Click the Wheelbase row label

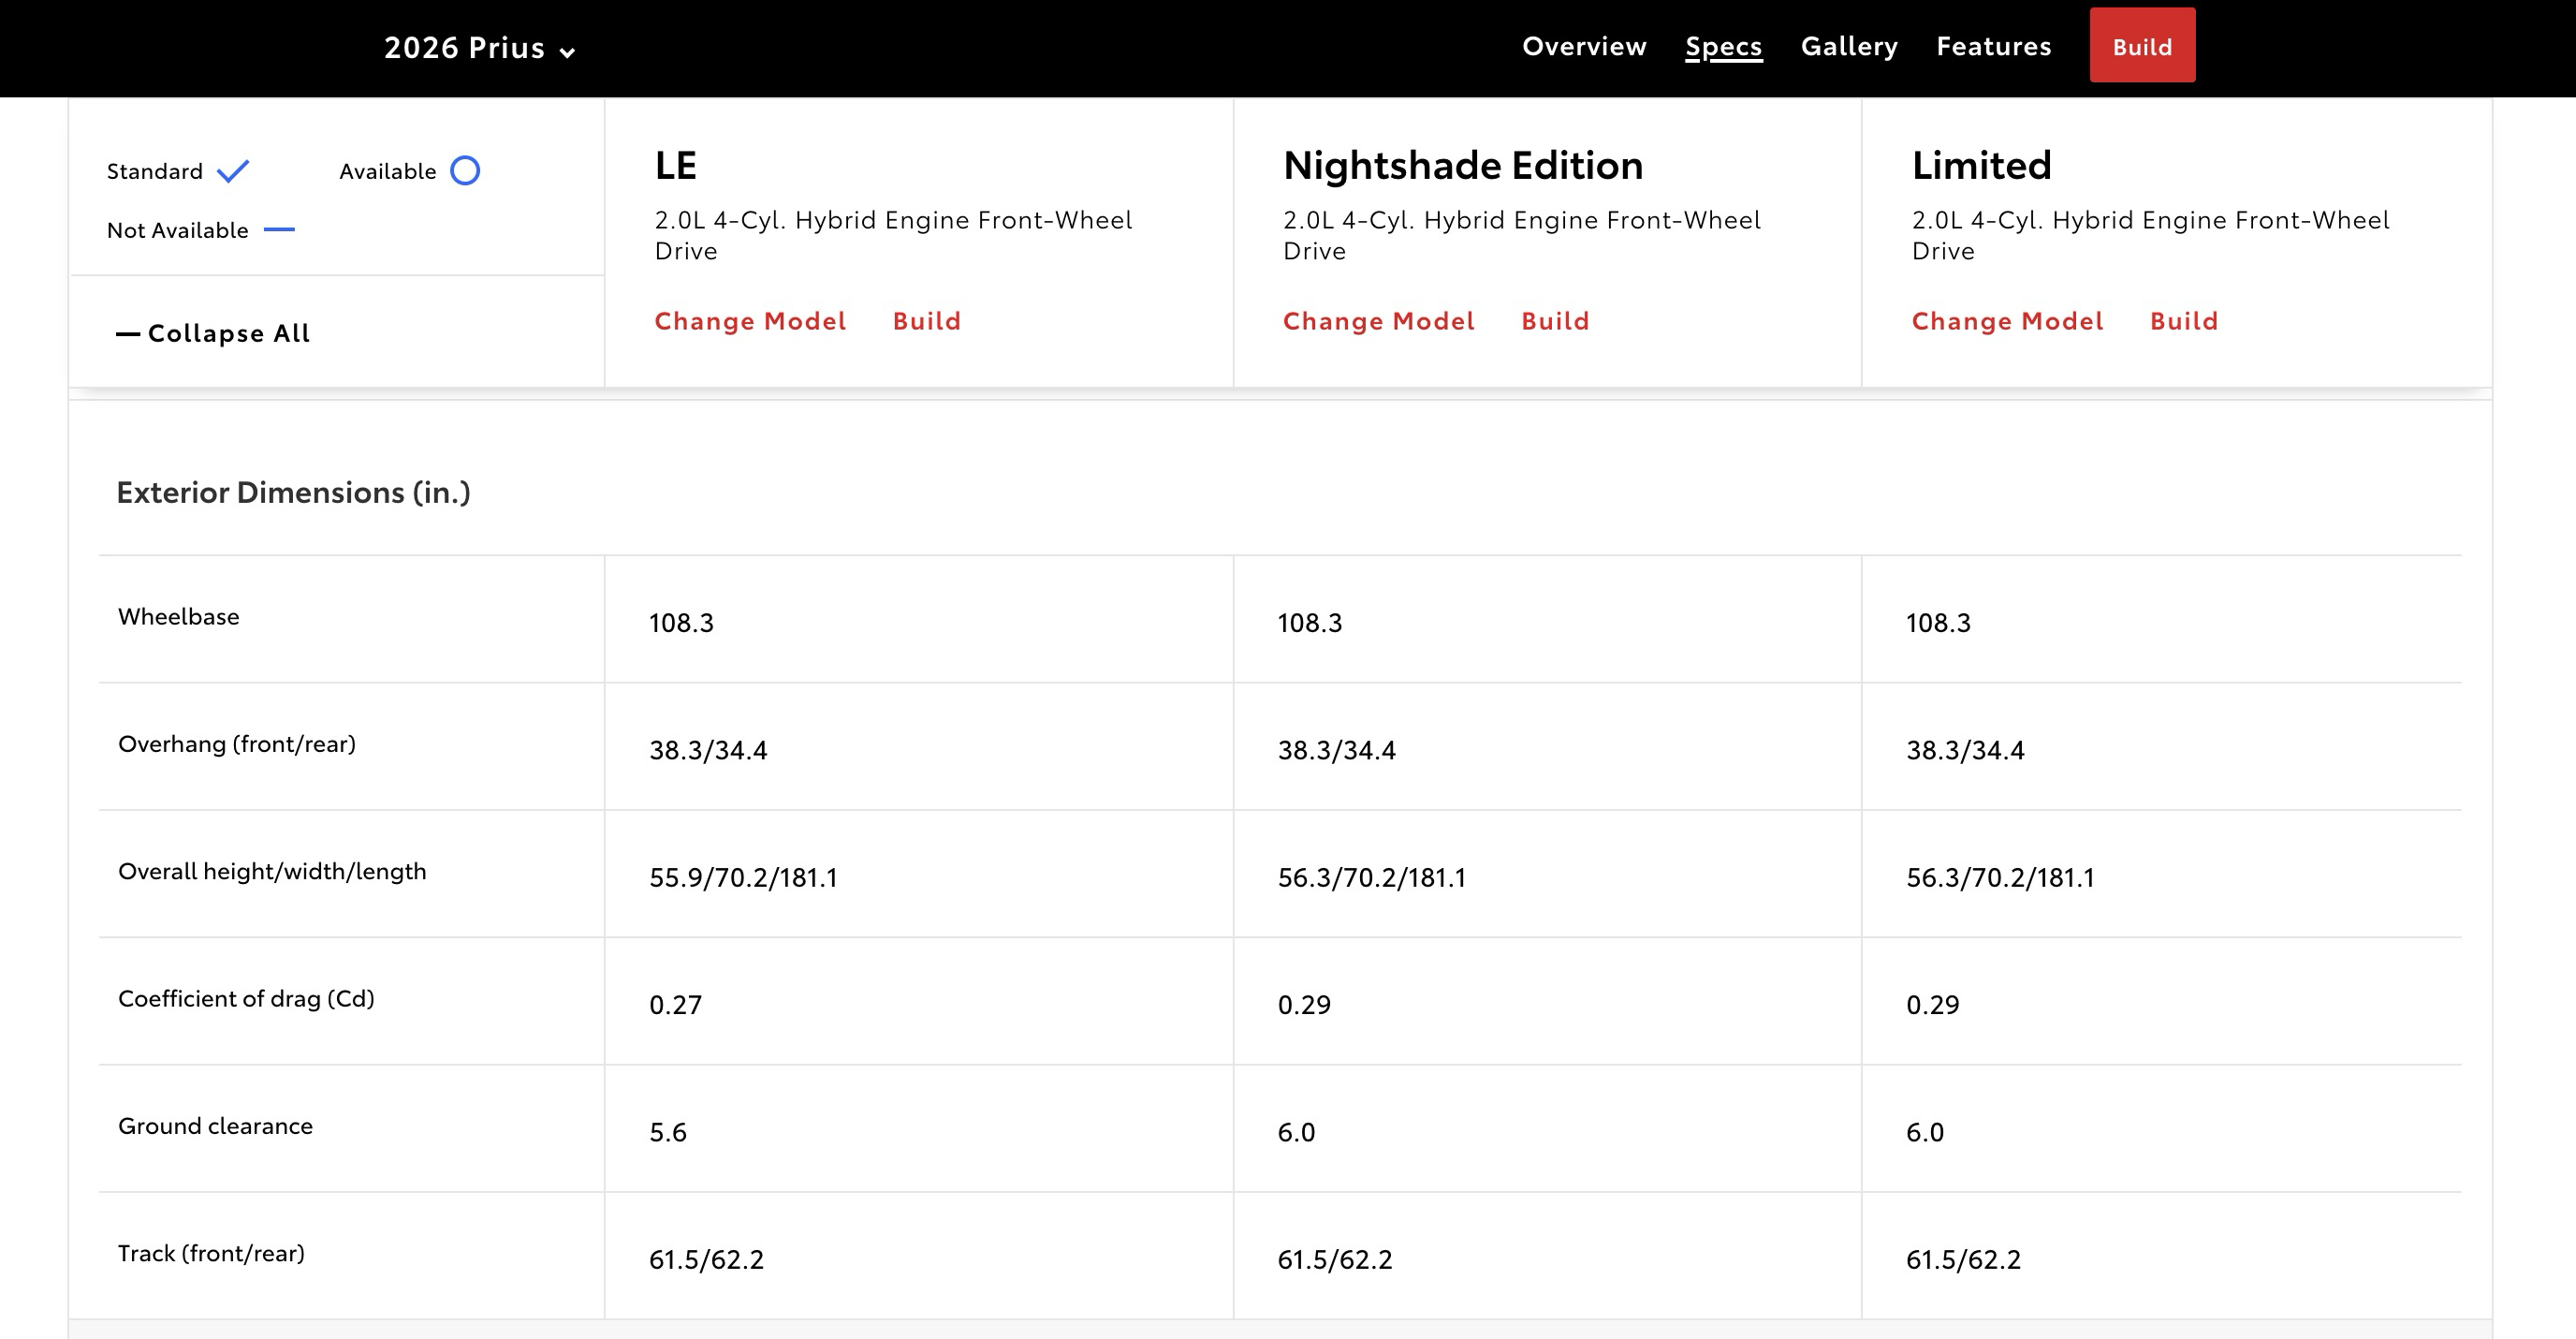coord(179,617)
